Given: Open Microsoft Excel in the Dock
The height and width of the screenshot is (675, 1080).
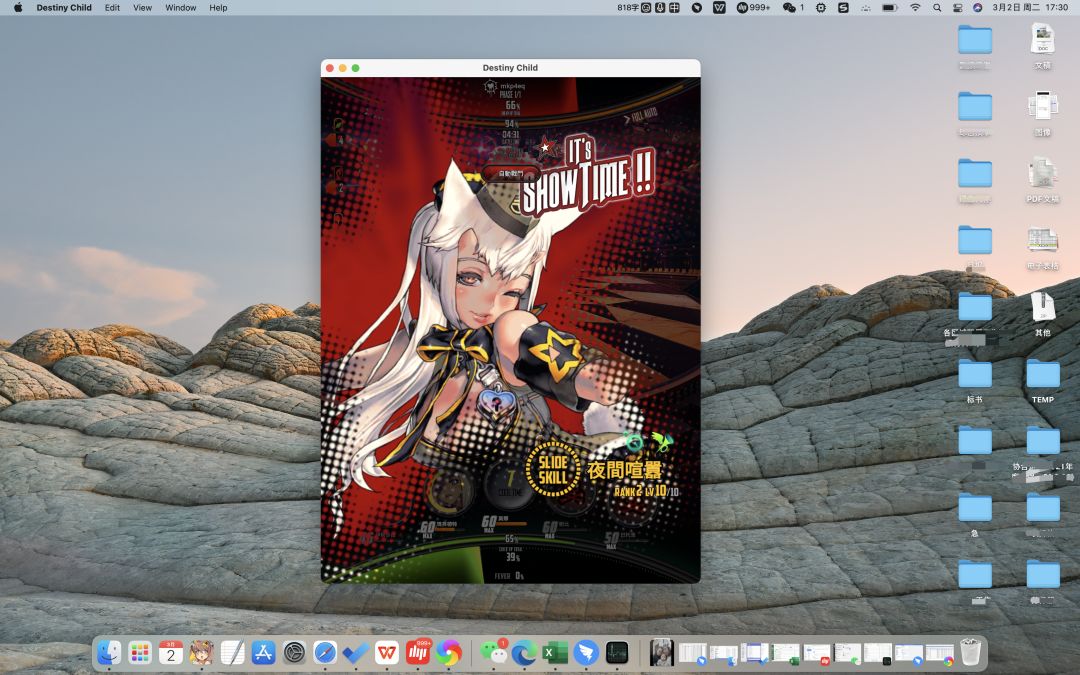Looking at the screenshot, I should coord(554,652).
